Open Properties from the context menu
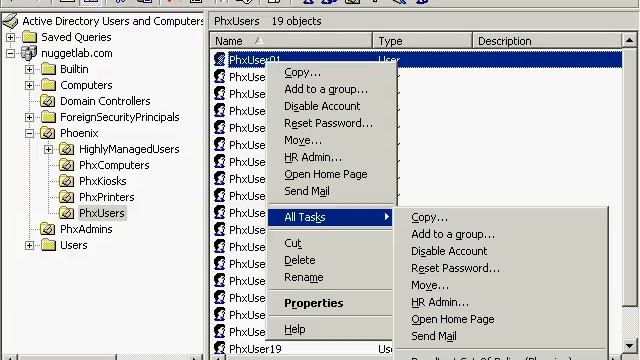640x360 pixels. (x=313, y=303)
